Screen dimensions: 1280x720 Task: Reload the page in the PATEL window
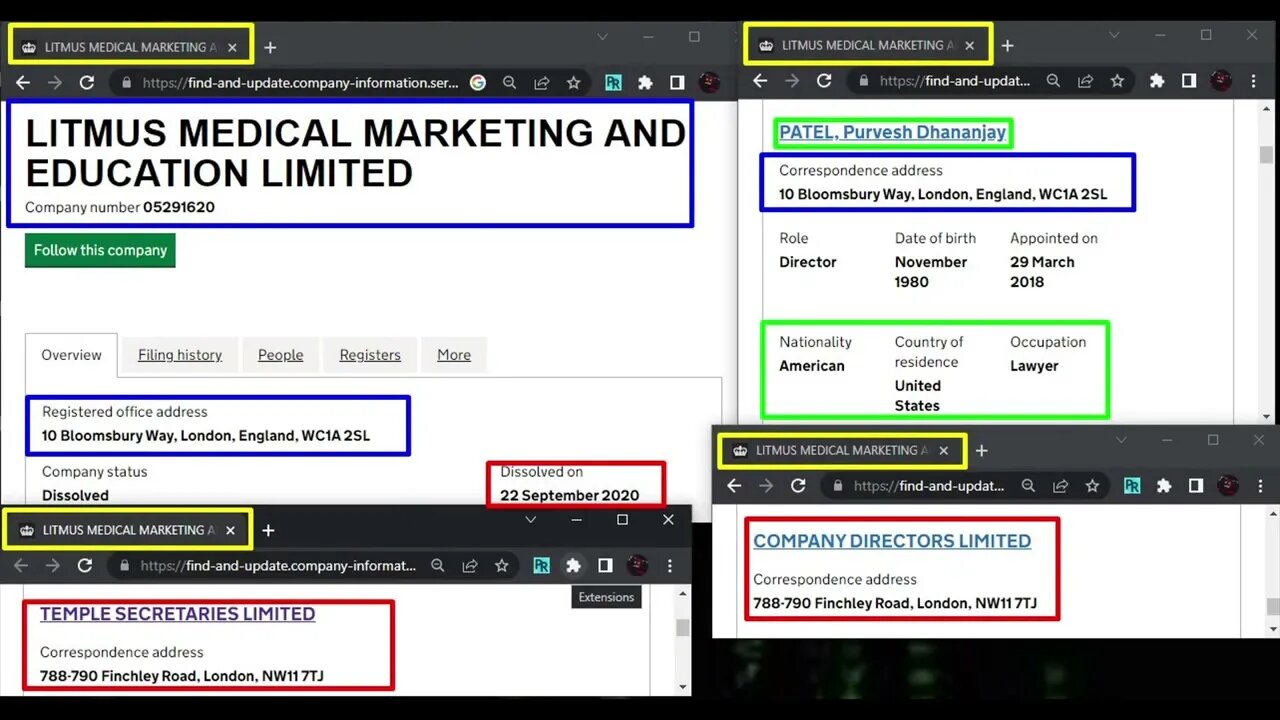point(824,81)
